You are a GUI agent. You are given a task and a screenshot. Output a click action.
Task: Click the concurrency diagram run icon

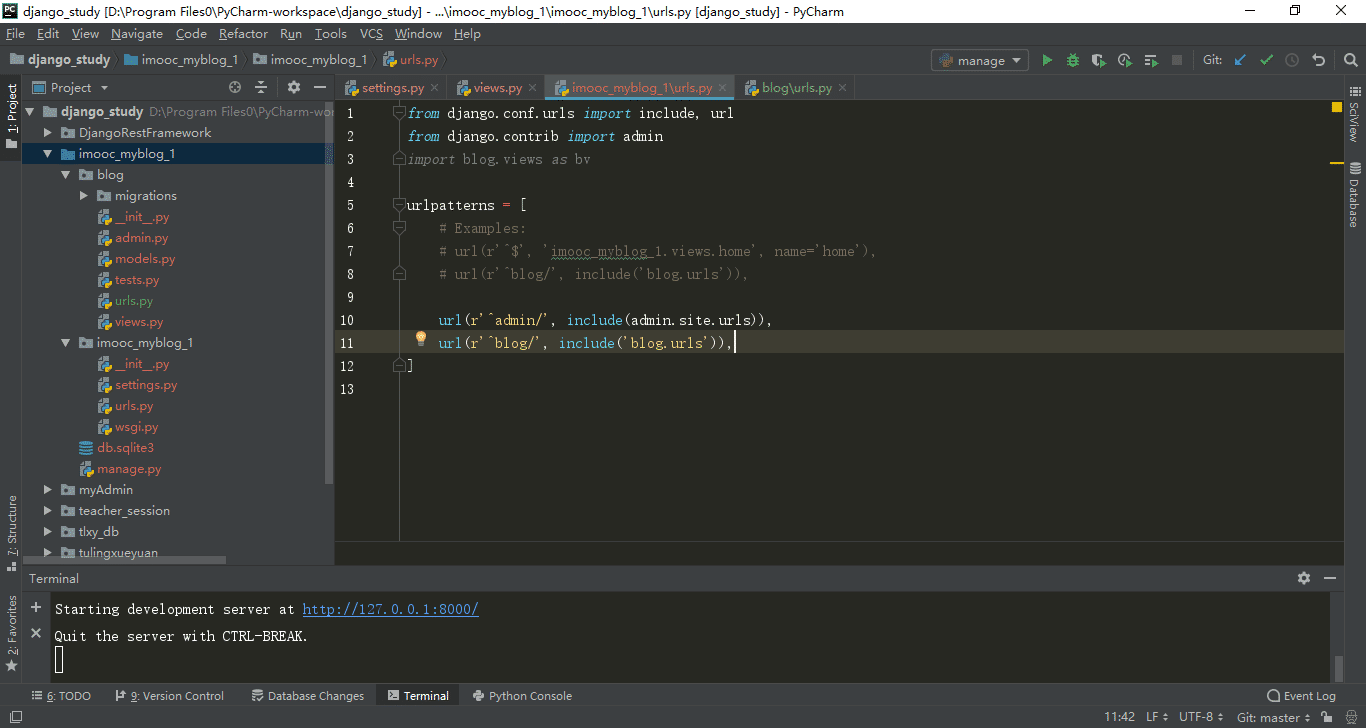point(1151,60)
